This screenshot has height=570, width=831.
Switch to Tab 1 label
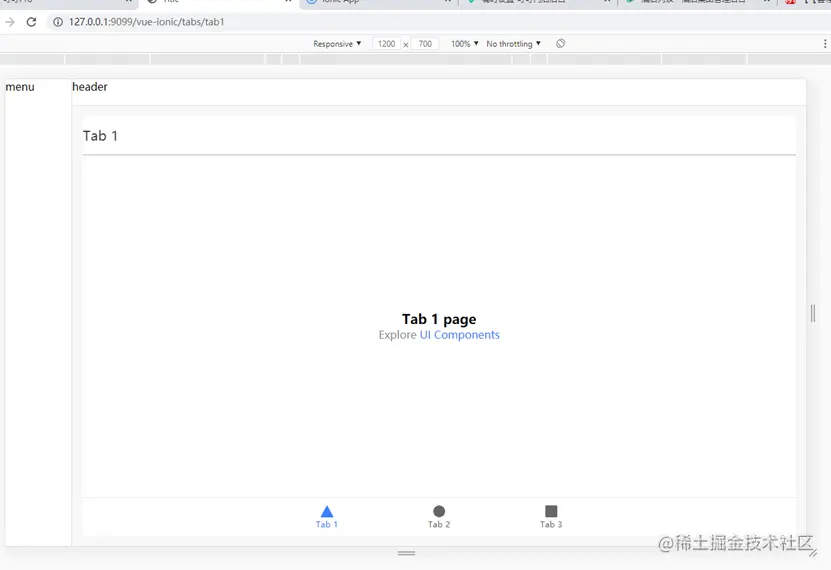[327, 524]
